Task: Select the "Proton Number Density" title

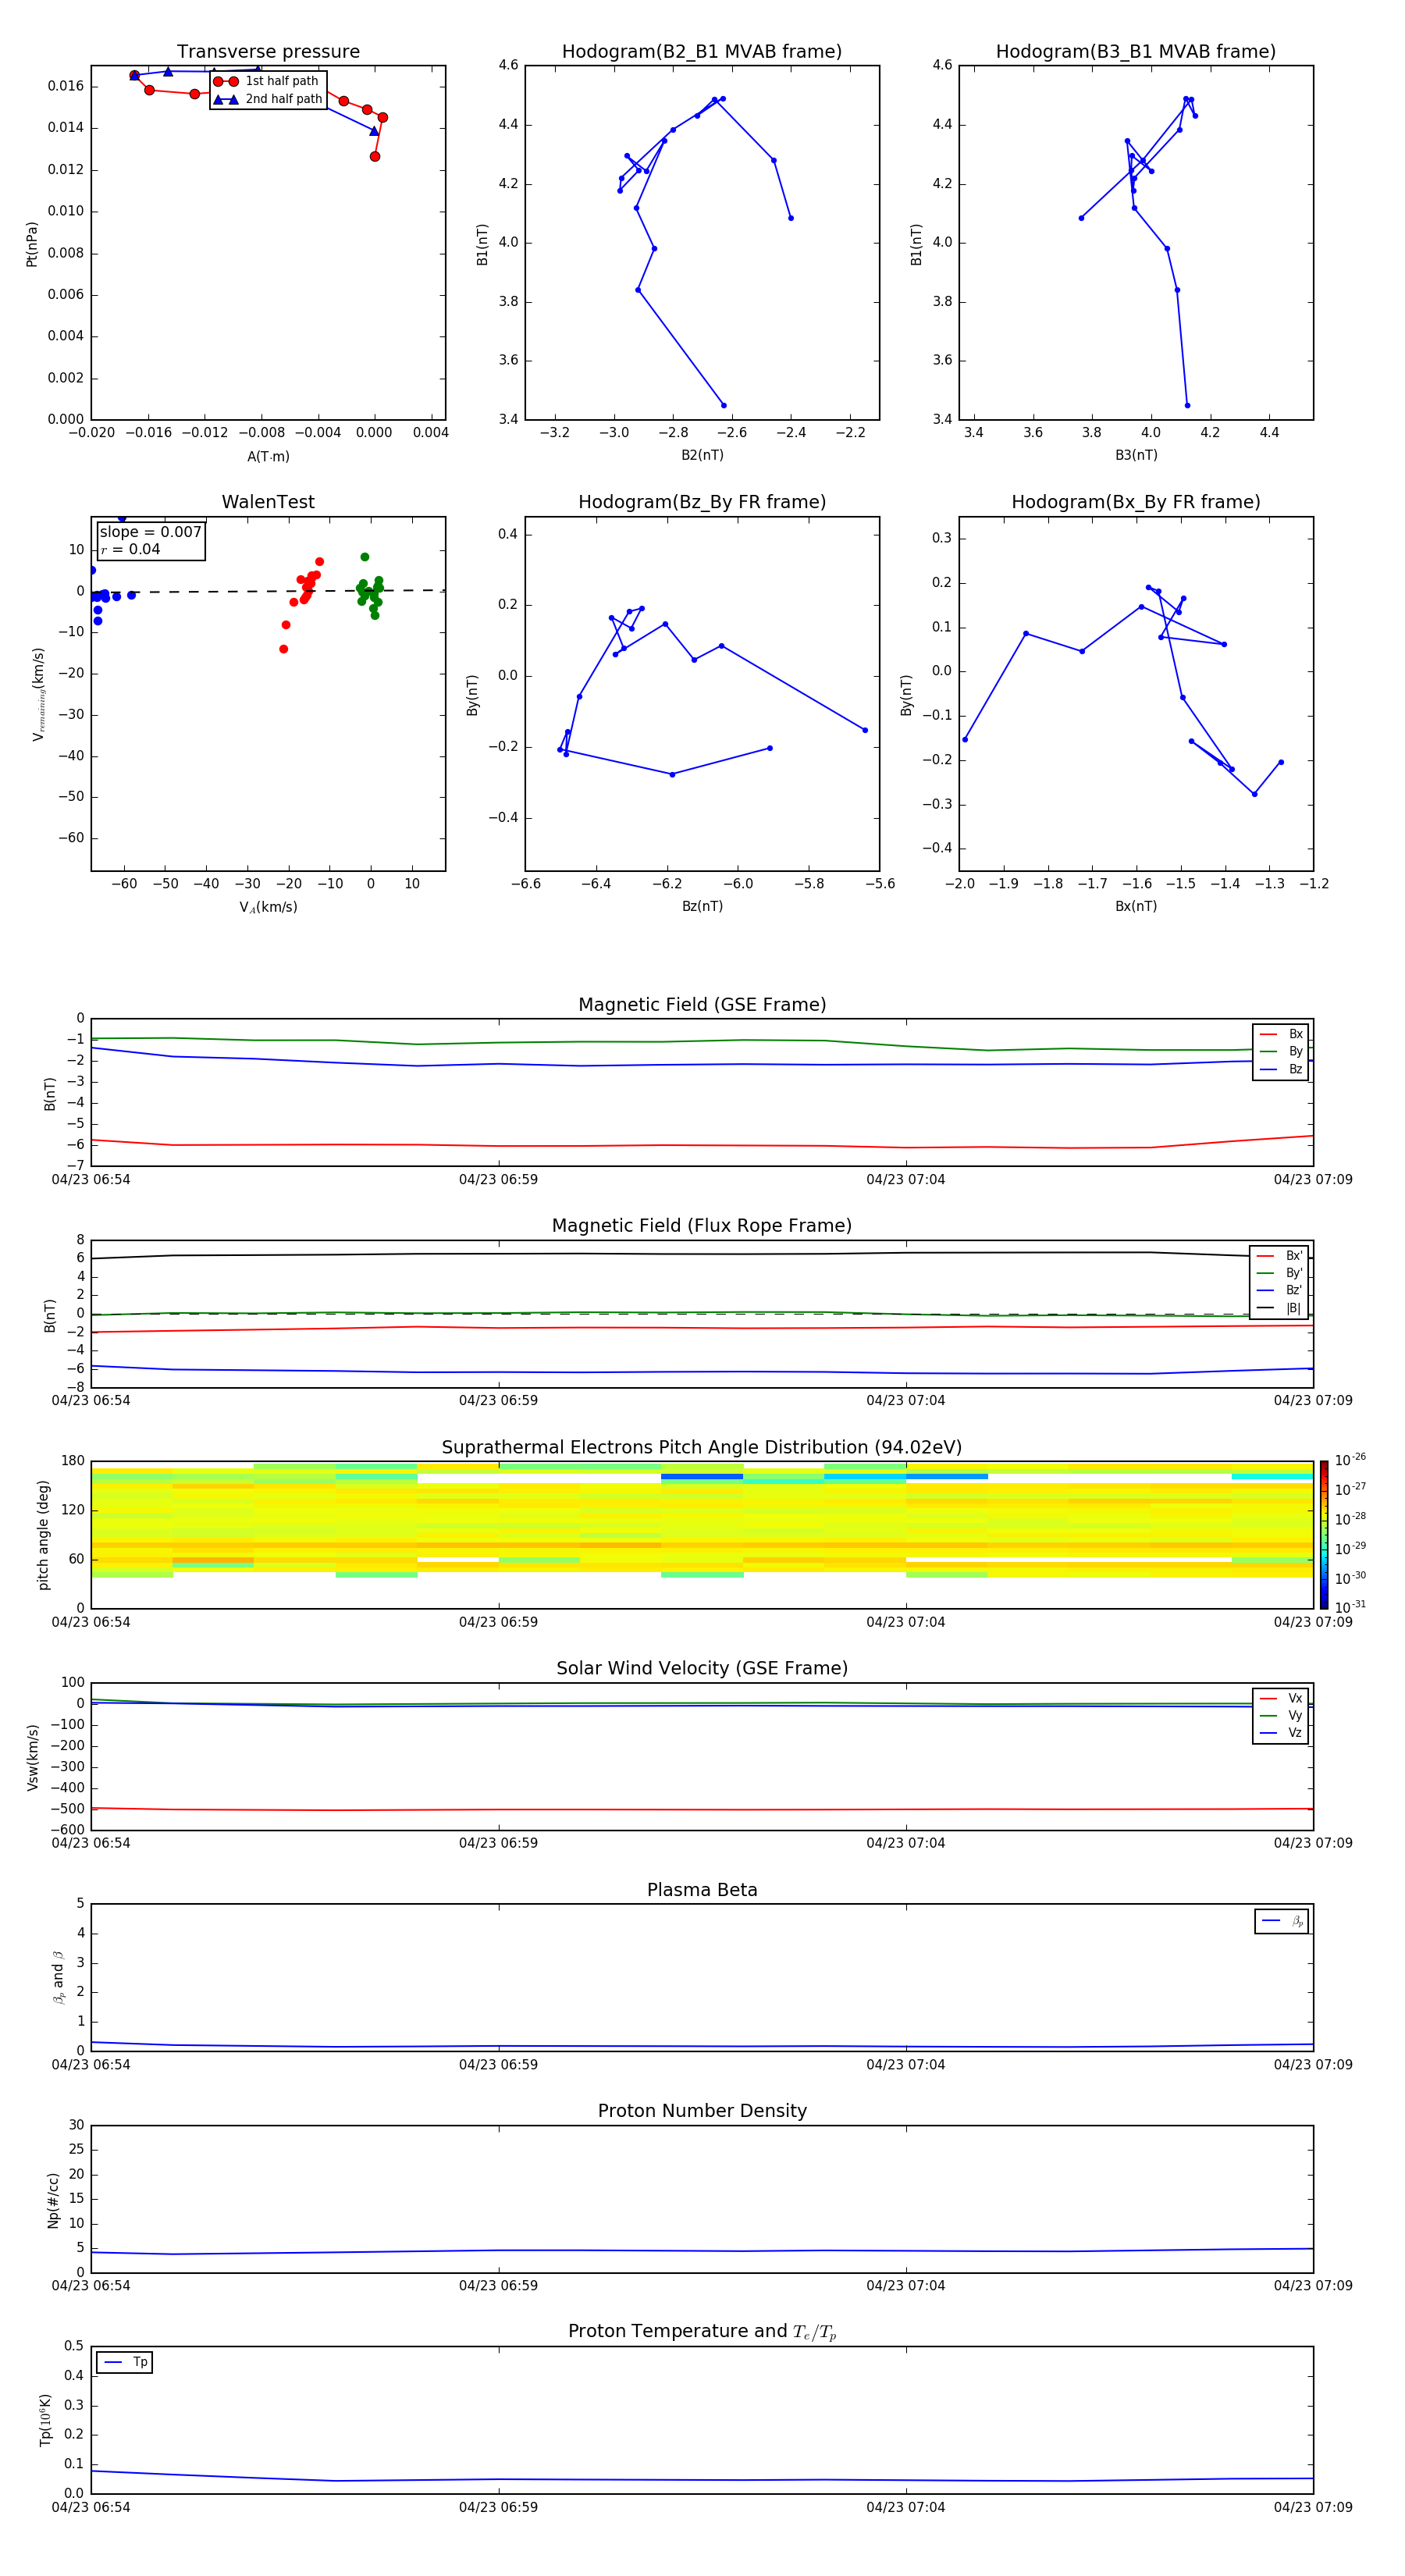Action: pyautogui.click(x=702, y=2112)
